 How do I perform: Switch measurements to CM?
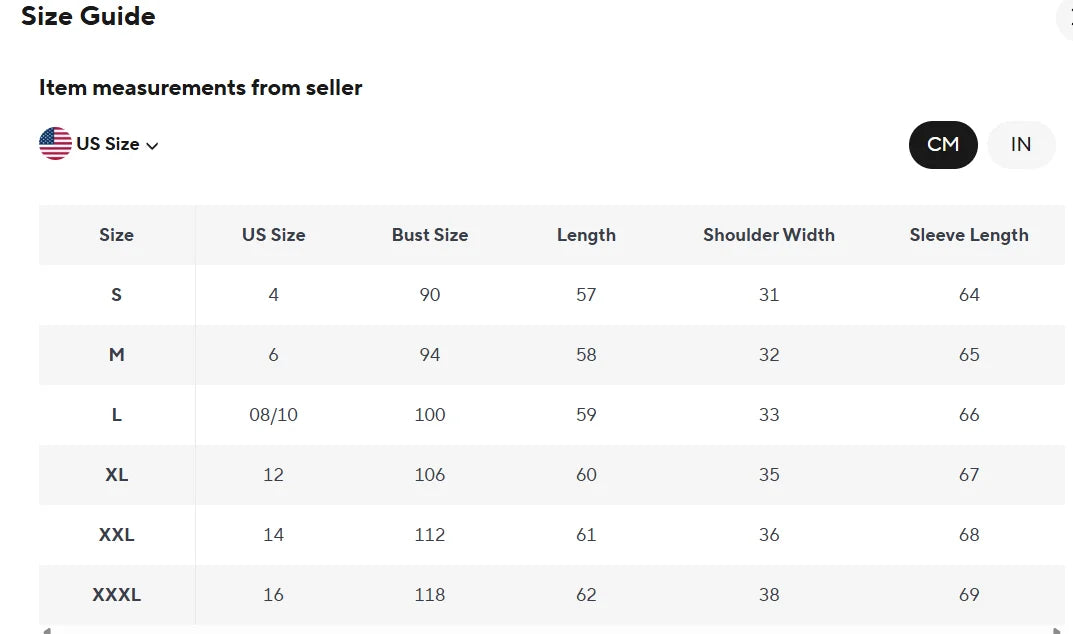[942, 144]
